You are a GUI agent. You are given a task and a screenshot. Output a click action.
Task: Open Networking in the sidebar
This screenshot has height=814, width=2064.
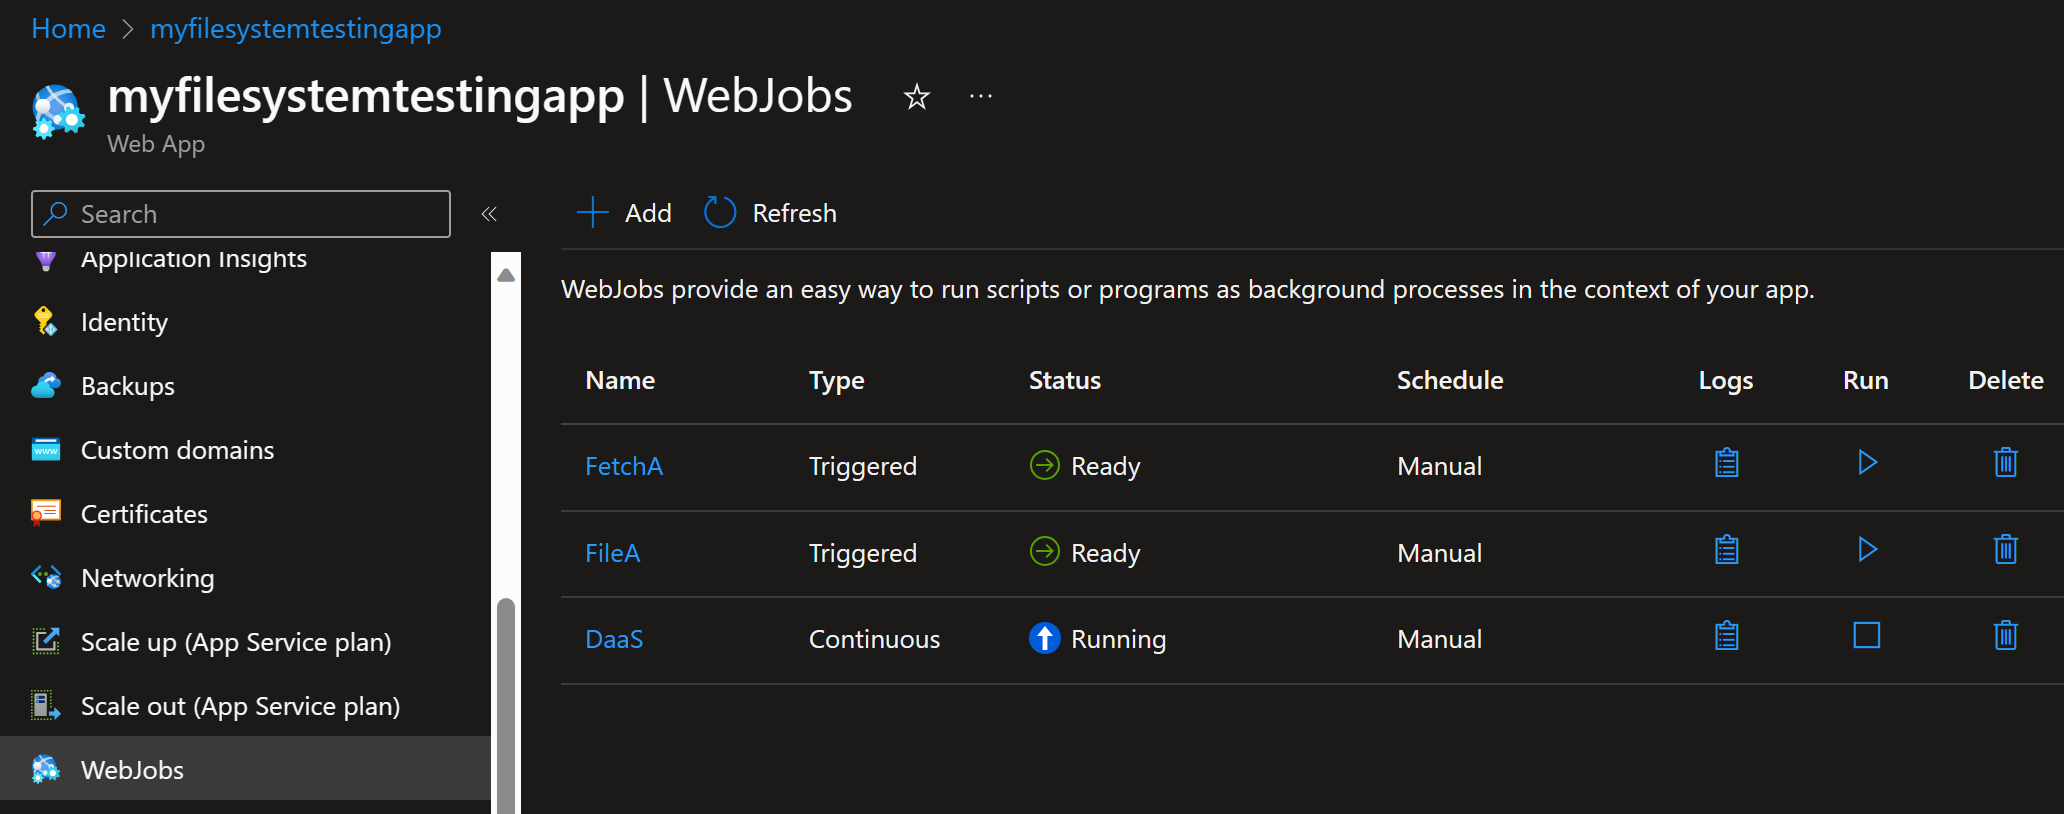click(x=147, y=578)
